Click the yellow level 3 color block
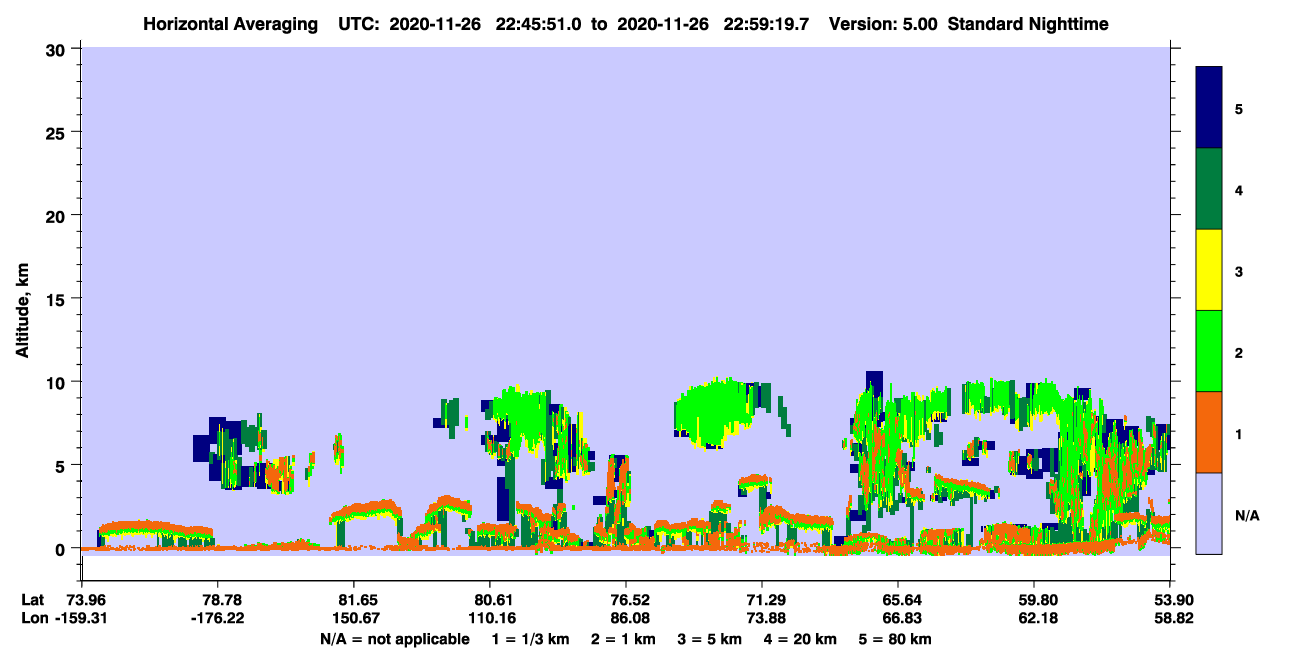Screen dimensions: 1300x667 (x=1209, y=270)
